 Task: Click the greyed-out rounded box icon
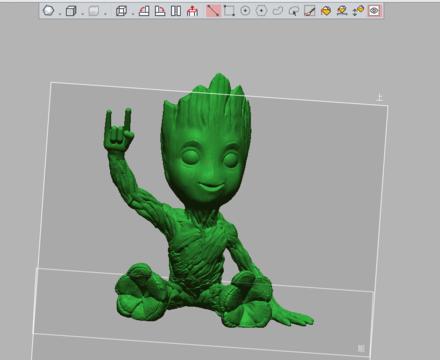(94, 11)
